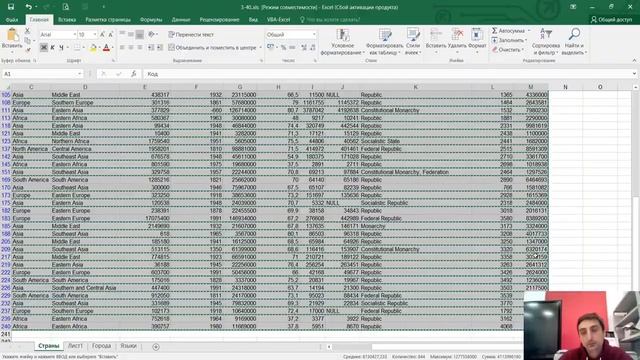Click the increase decimal icon
640x360 pixels.
(304, 48)
